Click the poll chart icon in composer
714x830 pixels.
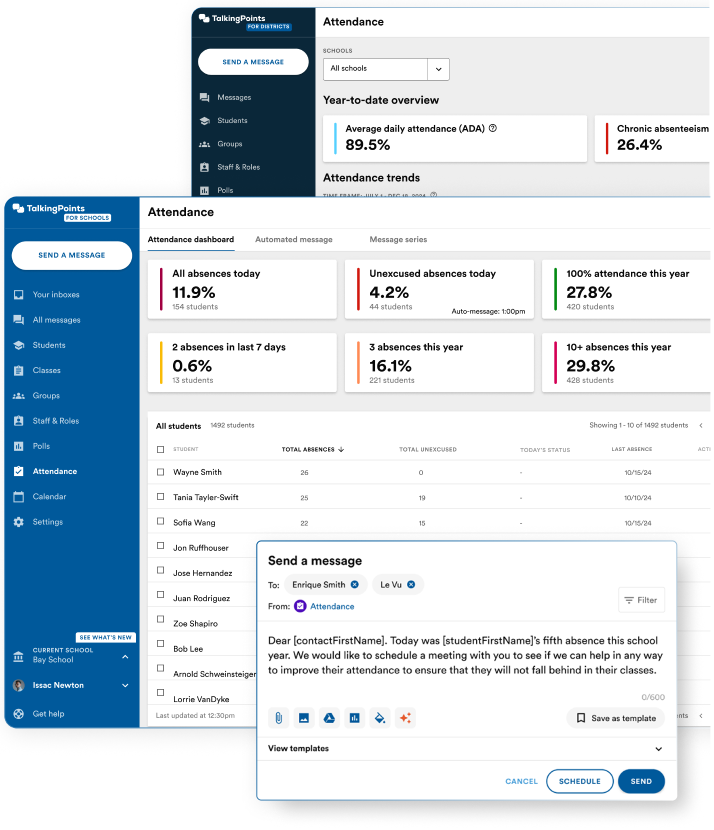354,718
